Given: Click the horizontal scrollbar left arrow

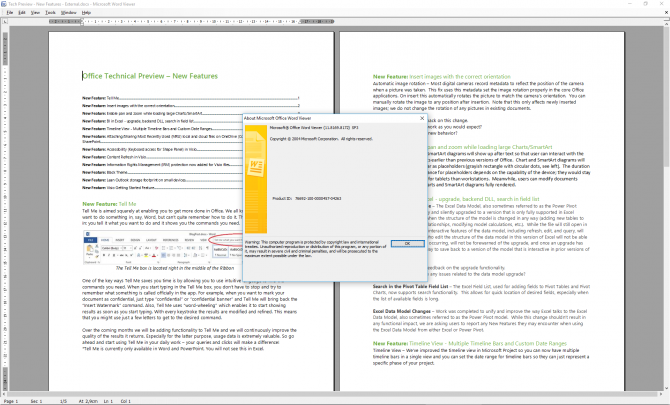Looking at the screenshot, I should click(5, 394).
